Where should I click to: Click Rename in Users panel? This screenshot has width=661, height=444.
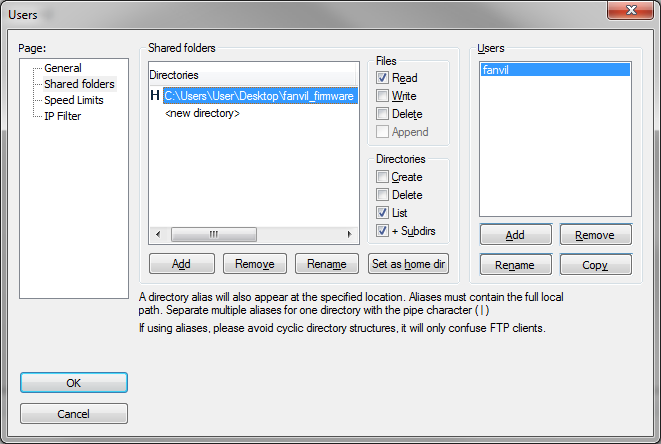tap(516, 265)
